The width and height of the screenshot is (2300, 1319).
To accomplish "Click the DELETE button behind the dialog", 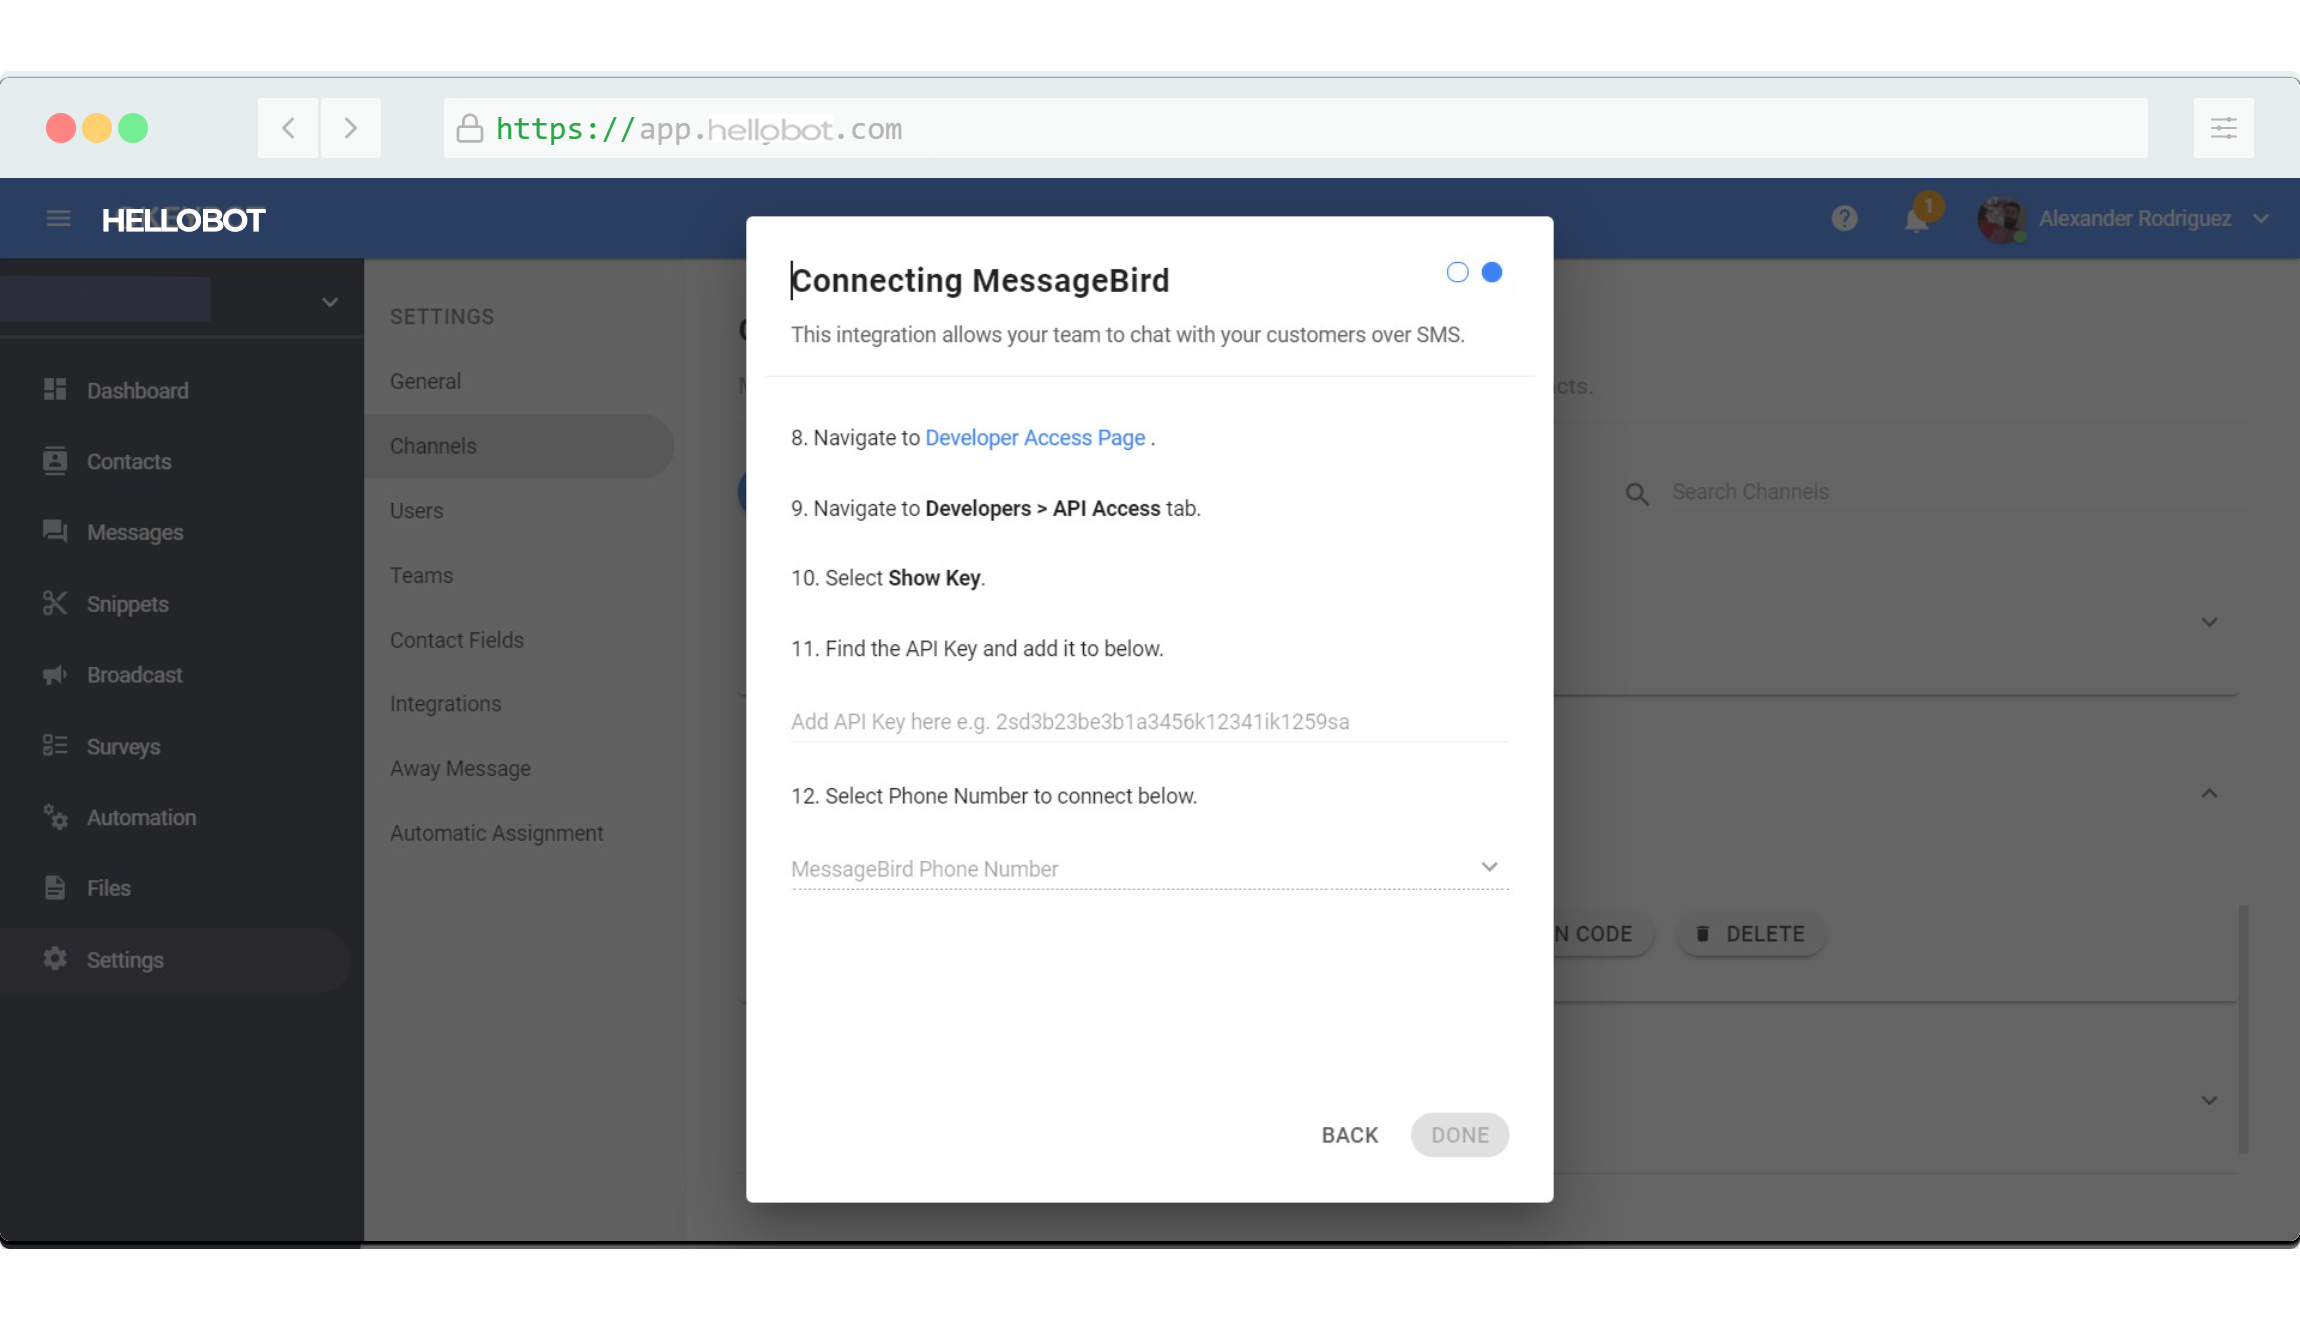I will (1751, 934).
